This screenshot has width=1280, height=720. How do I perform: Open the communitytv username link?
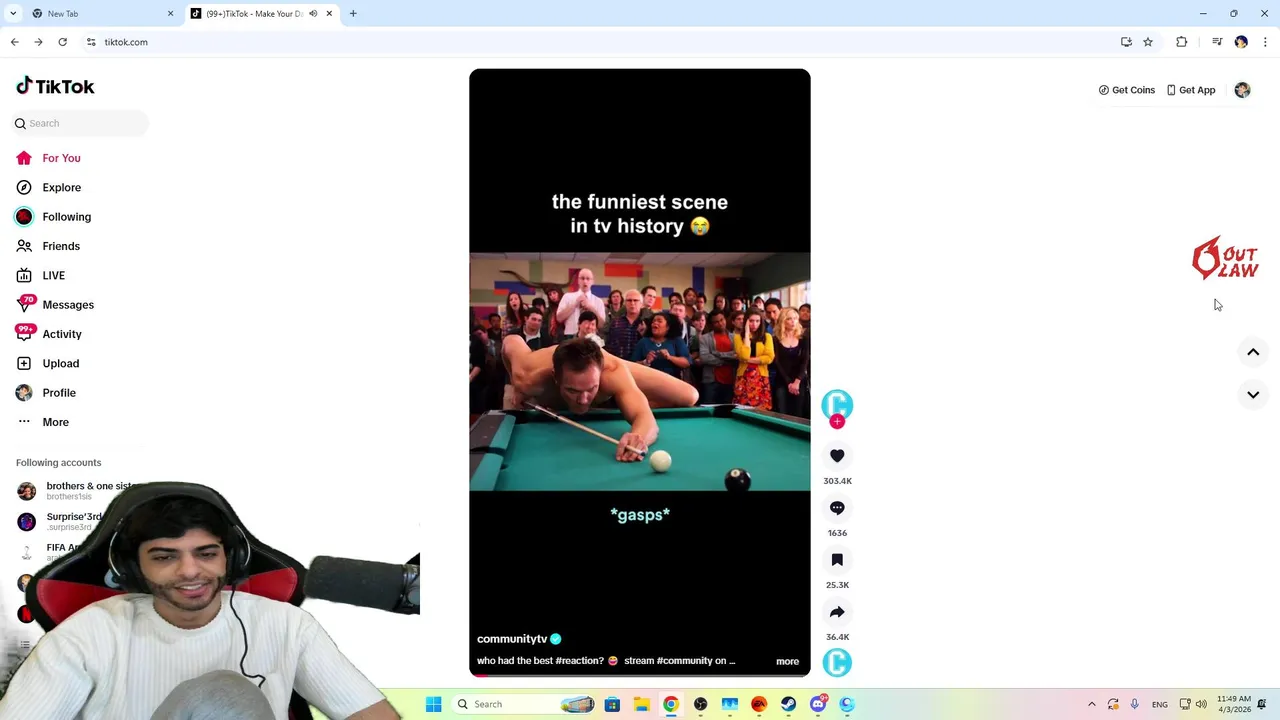coord(512,639)
